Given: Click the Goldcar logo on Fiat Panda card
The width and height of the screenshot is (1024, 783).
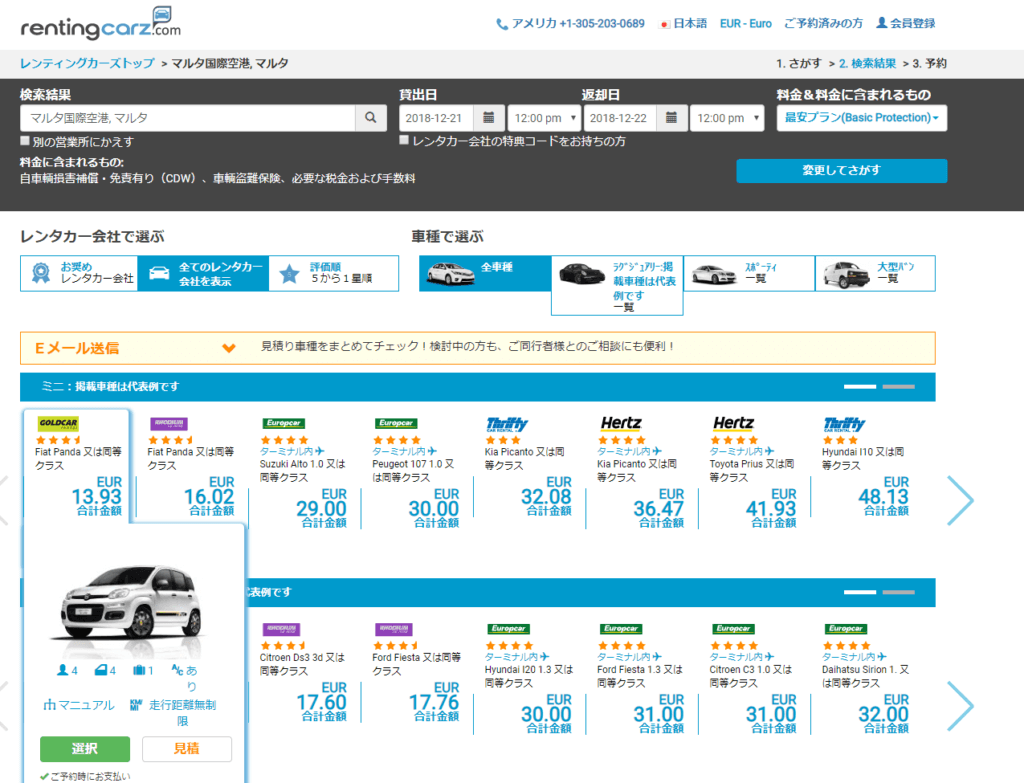Looking at the screenshot, I should point(58,423).
